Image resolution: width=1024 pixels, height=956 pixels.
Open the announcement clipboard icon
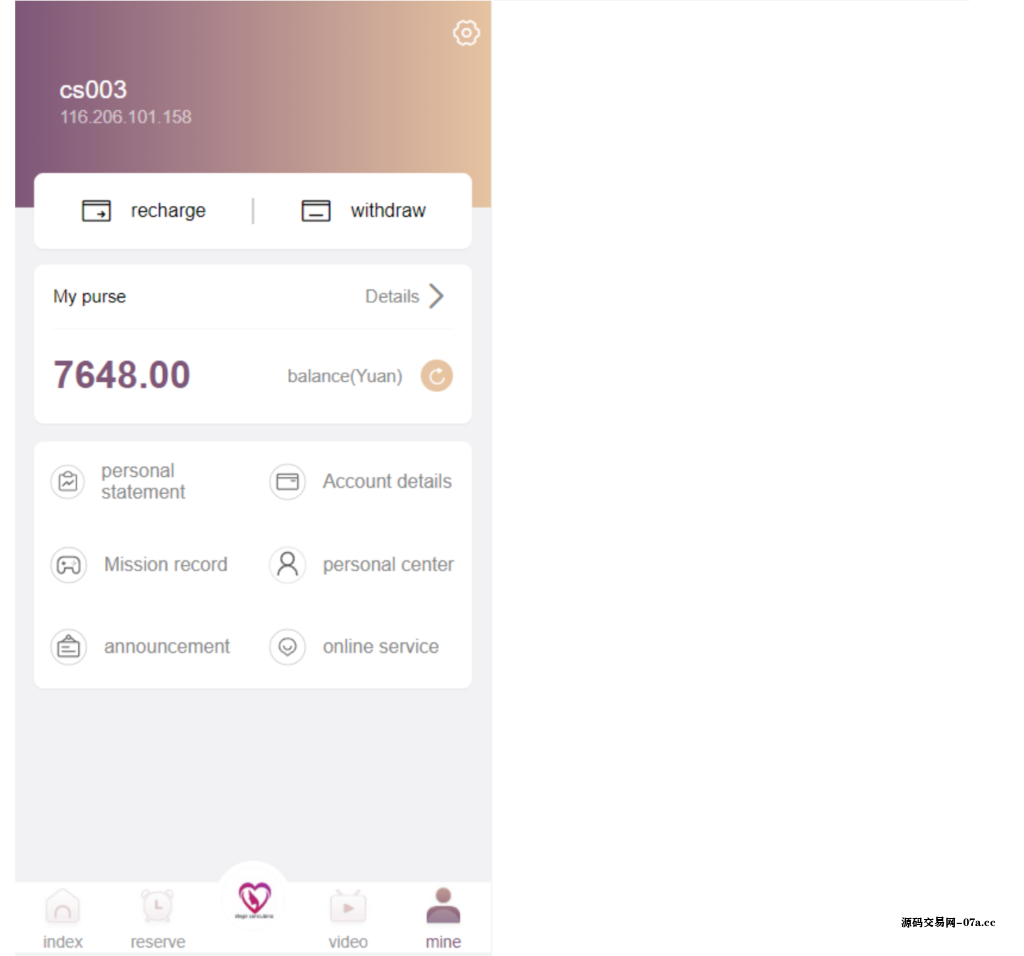(x=69, y=646)
